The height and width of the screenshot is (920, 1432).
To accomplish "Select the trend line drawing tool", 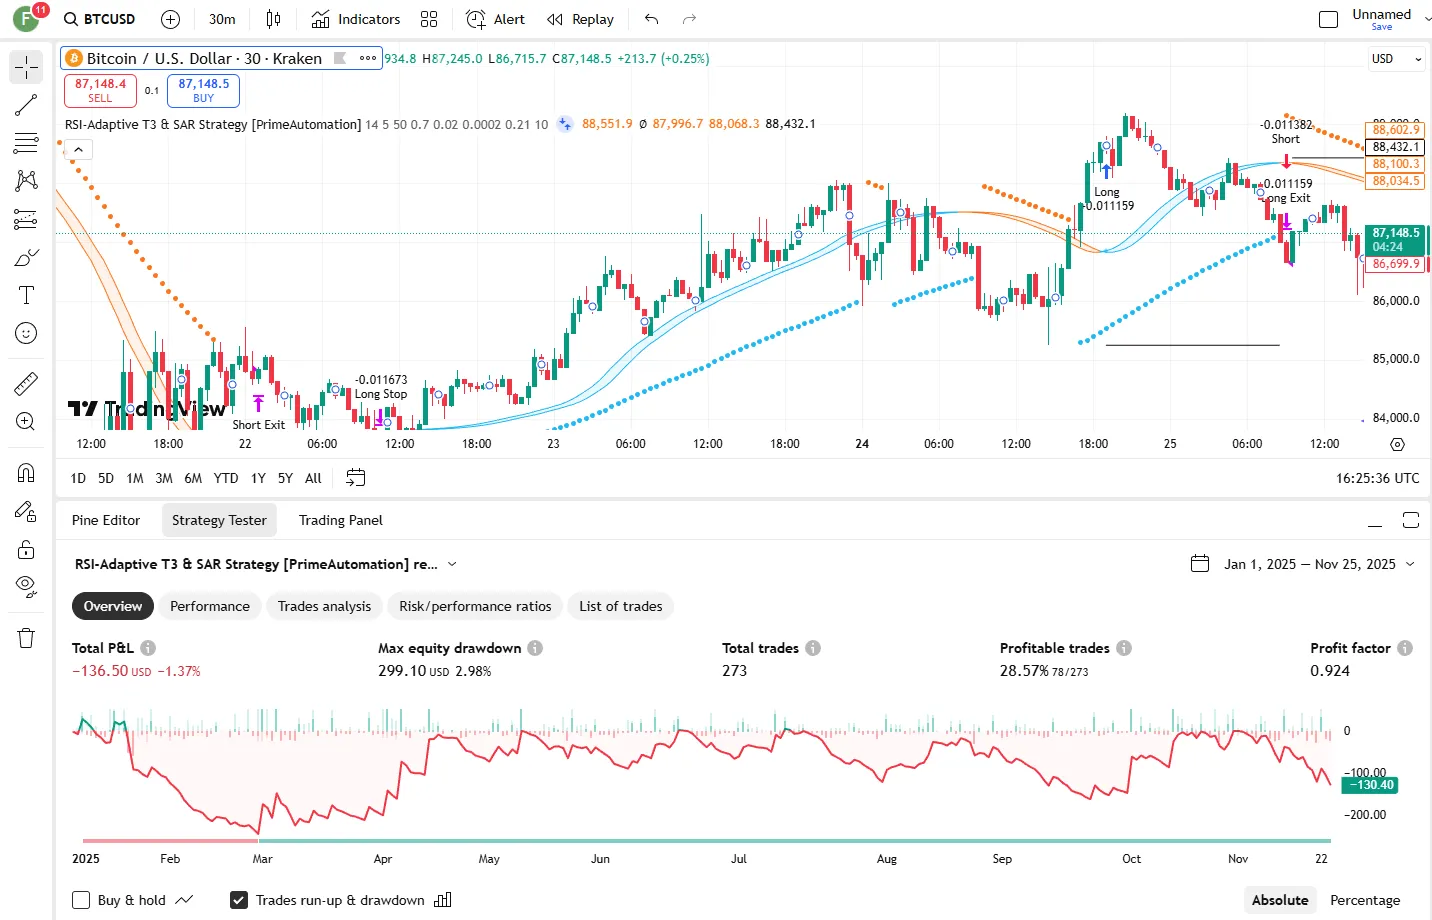I will coord(26,105).
